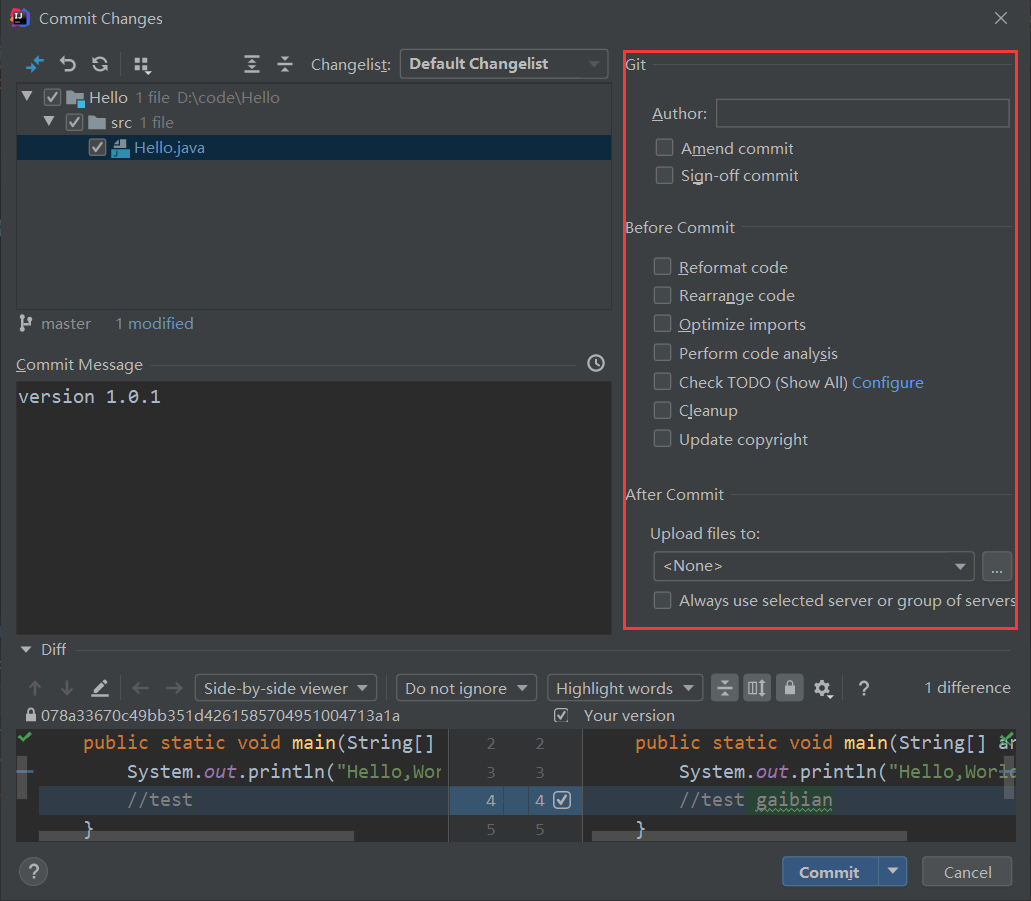The height and width of the screenshot is (901, 1031).
Task: Click the Diff help question mark icon
Action: 864,689
